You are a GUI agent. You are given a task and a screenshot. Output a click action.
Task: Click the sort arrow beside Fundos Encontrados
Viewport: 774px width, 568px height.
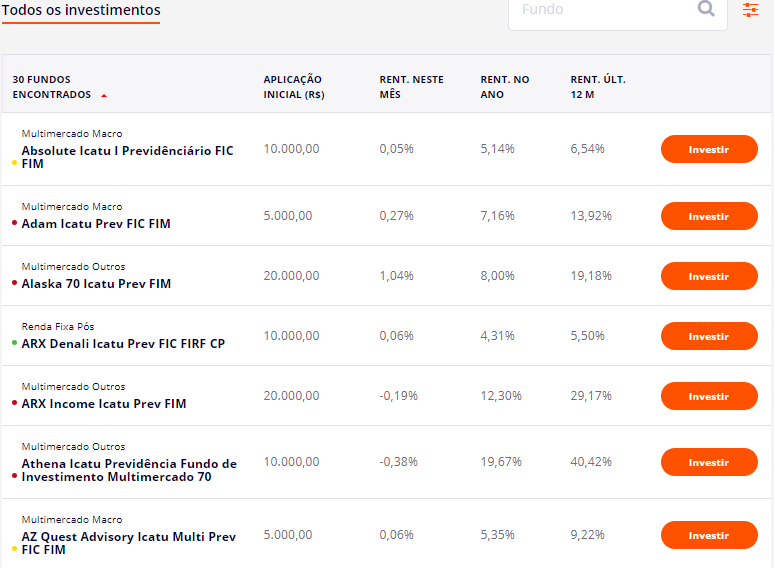click(104, 96)
